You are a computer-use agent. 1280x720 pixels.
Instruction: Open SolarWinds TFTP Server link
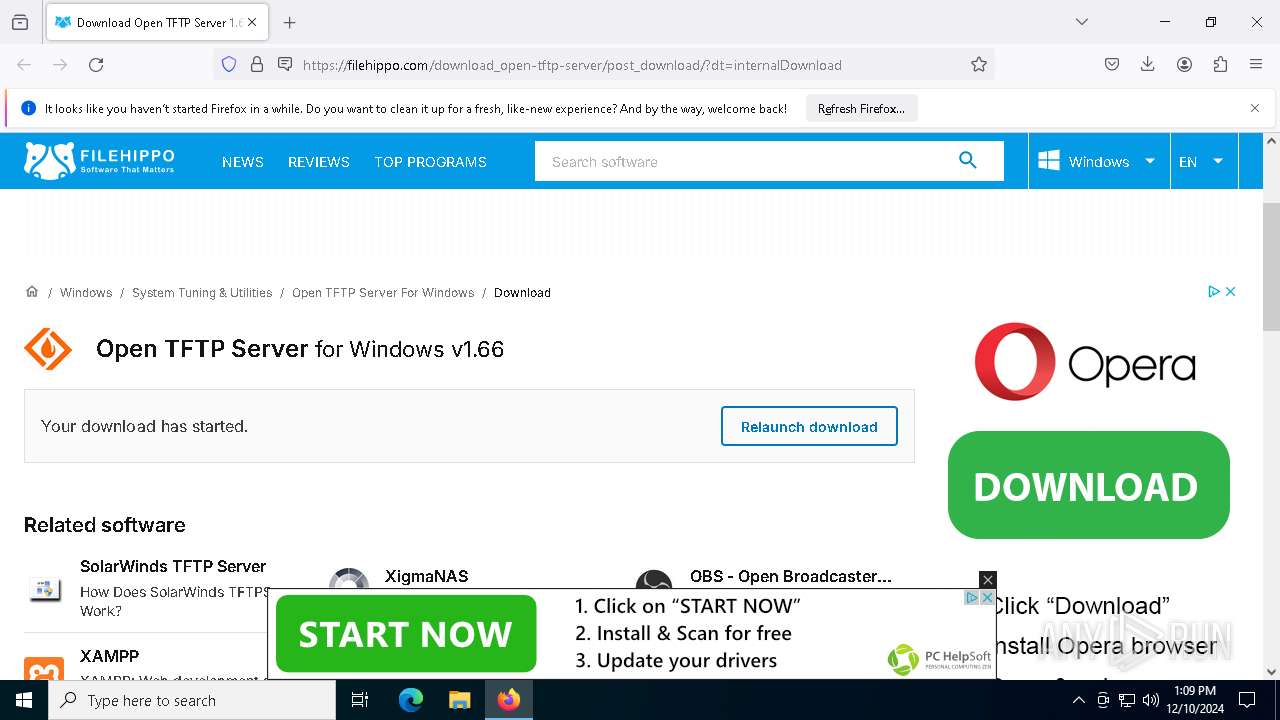[173, 566]
